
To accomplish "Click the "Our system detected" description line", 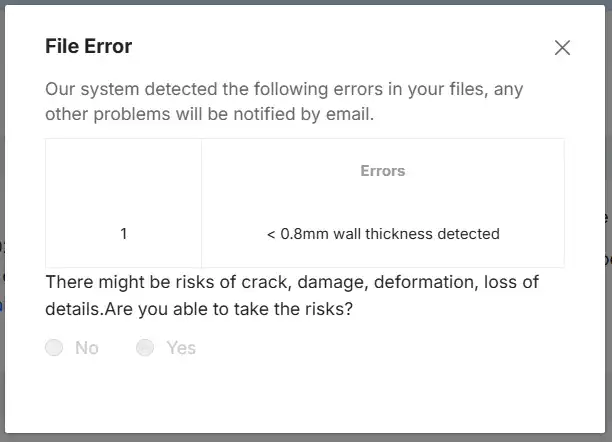I will click(x=284, y=89).
